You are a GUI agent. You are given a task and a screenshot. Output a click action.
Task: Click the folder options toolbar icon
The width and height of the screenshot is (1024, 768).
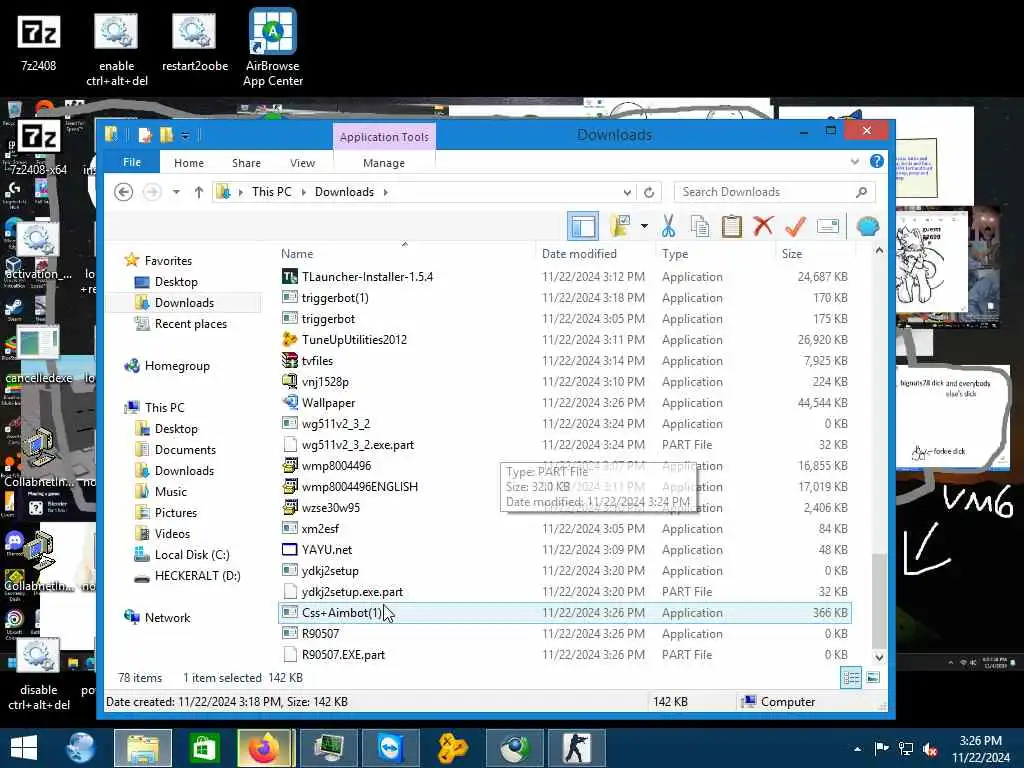pyautogui.click(x=620, y=226)
